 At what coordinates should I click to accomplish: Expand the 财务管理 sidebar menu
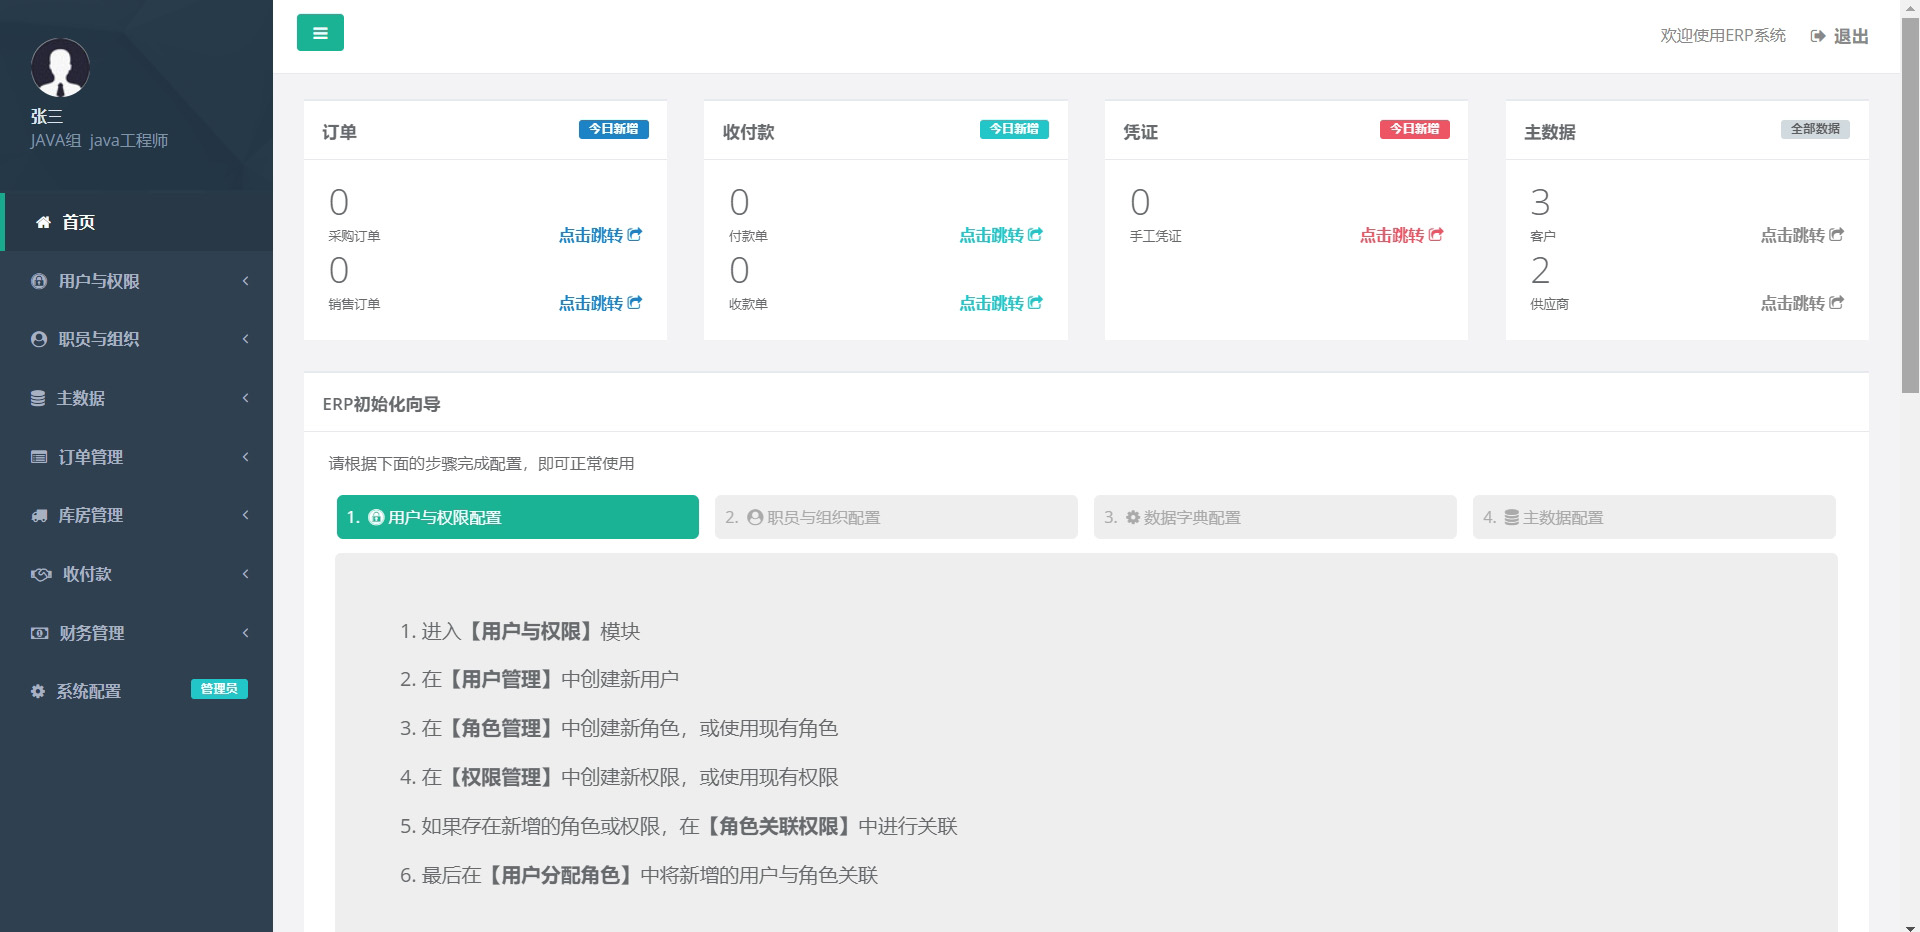[x=245, y=632]
